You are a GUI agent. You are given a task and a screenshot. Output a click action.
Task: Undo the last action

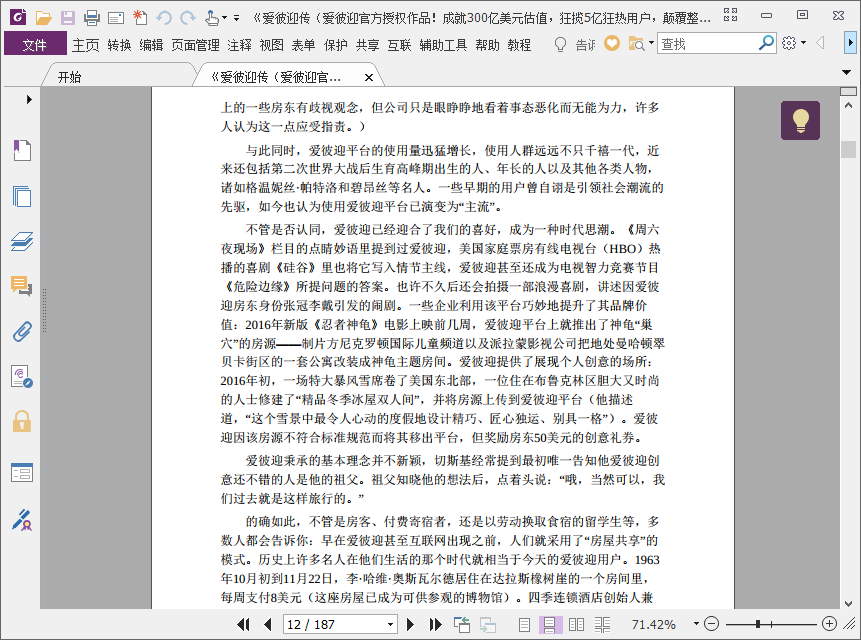[164, 18]
